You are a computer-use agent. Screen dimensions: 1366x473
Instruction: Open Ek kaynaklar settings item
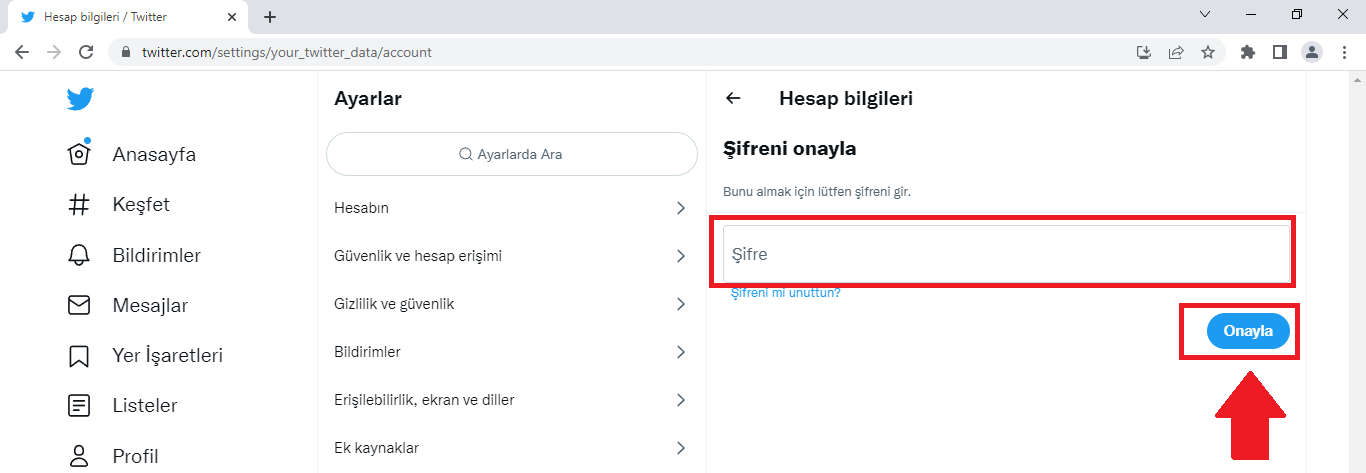[511, 448]
